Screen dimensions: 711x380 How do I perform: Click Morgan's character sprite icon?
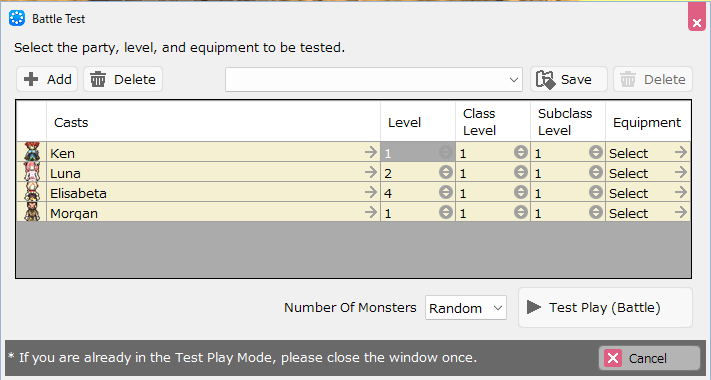click(x=32, y=212)
